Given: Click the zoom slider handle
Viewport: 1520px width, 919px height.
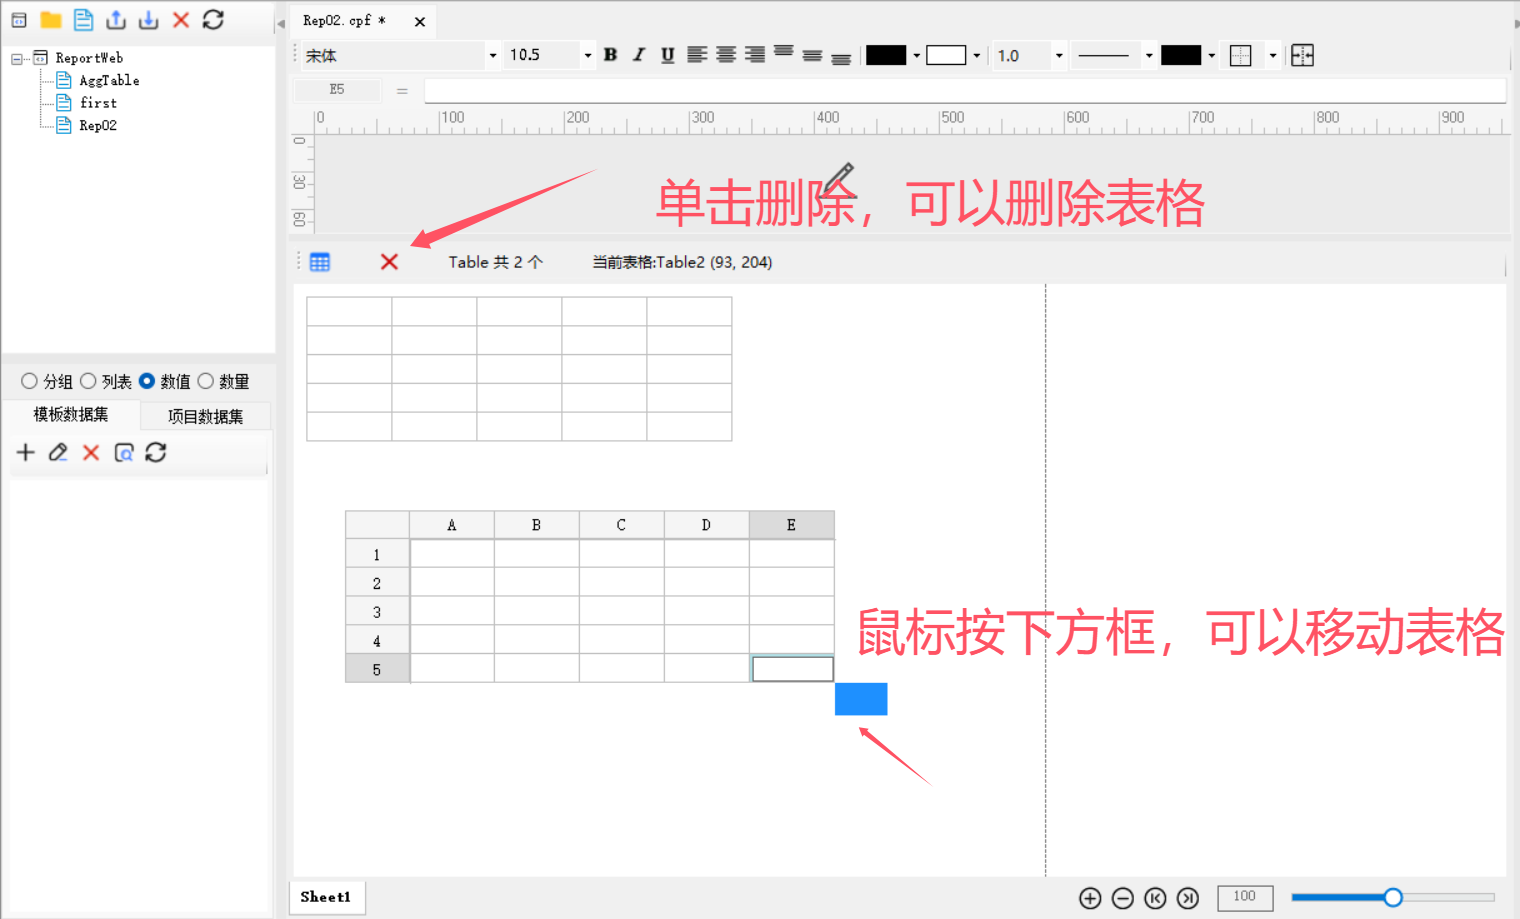Looking at the screenshot, I should (x=1393, y=897).
